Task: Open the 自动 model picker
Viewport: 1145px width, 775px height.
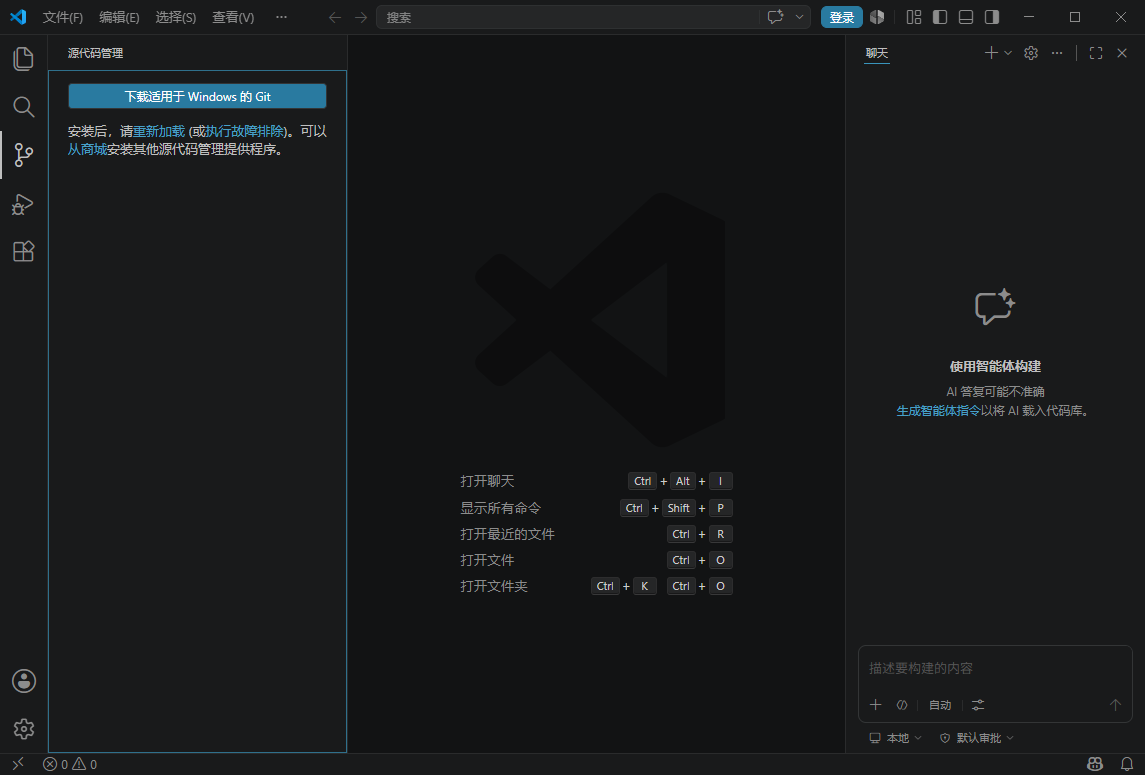Action: 940,705
